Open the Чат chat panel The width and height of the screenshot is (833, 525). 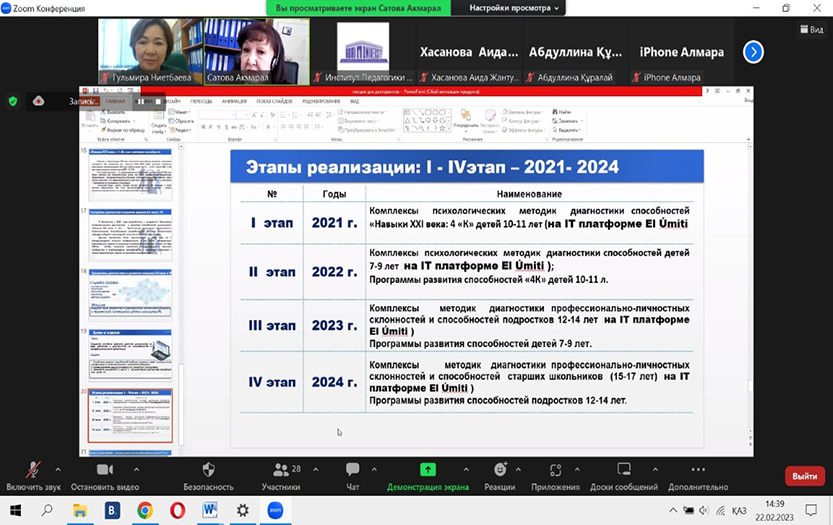coord(352,469)
